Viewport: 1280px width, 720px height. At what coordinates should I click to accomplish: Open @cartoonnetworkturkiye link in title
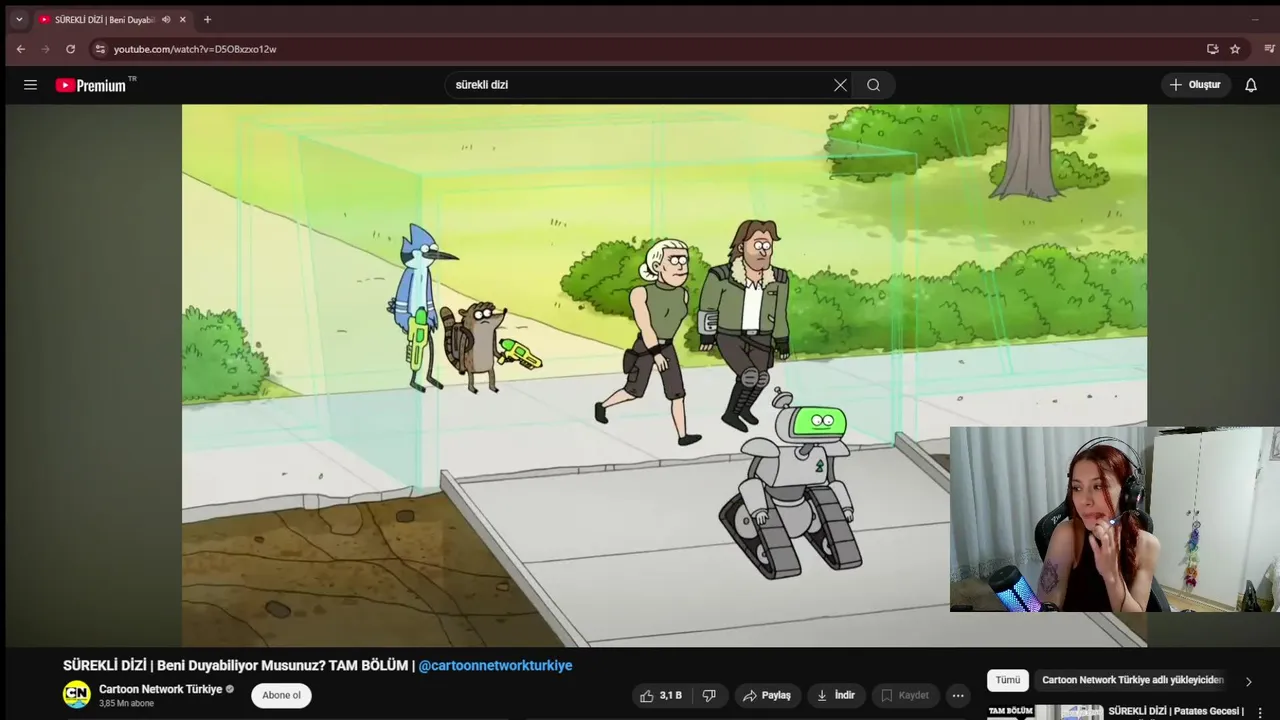point(495,665)
